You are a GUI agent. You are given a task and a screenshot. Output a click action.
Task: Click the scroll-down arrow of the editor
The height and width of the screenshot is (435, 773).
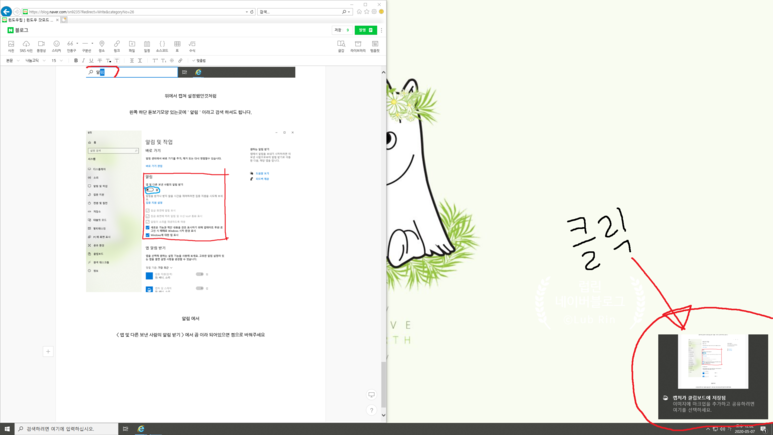(x=384, y=415)
